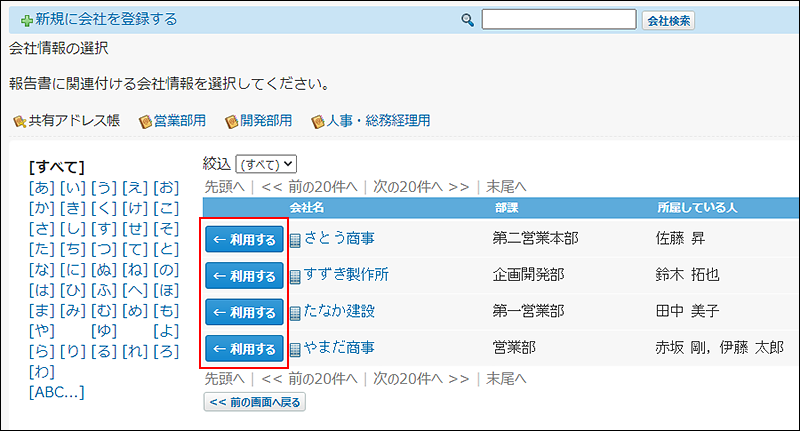Filter companies by [や]
Screen dimensions: 800x431
(x=42, y=331)
